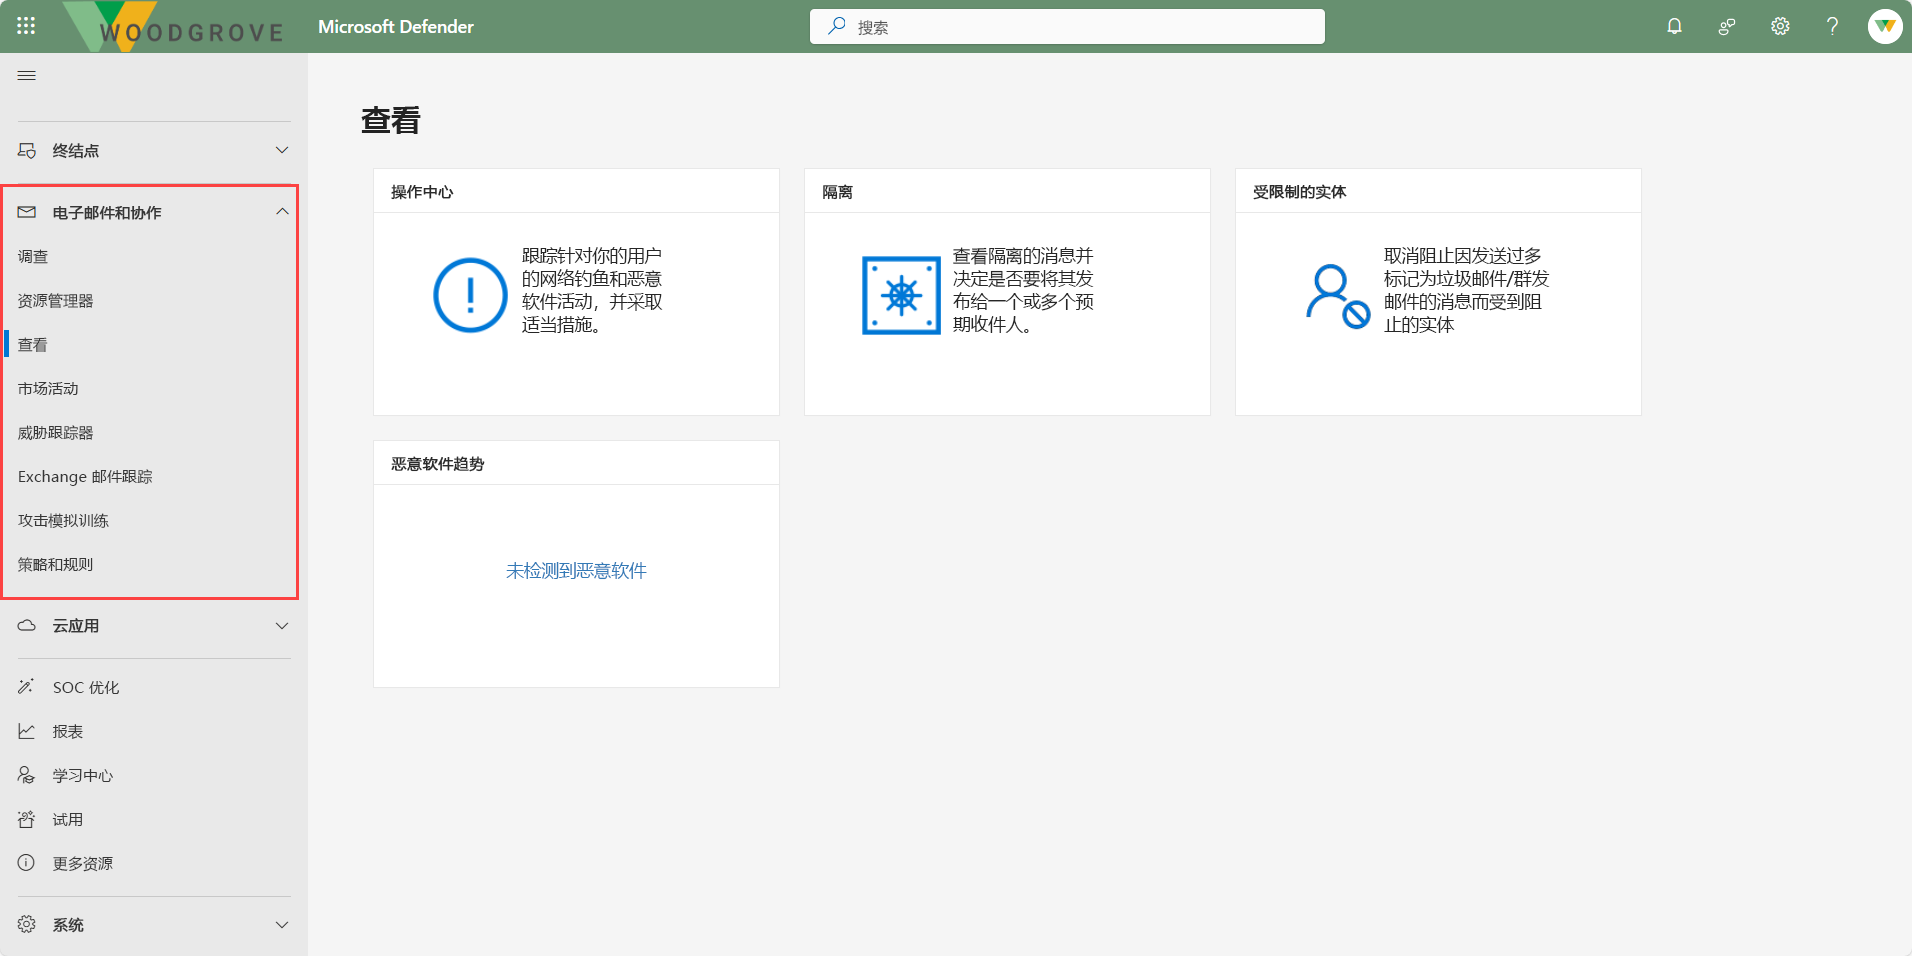Click the 报表 chart icon
The width and height of the screenshot is (1912, 956).
click(27, 731)
